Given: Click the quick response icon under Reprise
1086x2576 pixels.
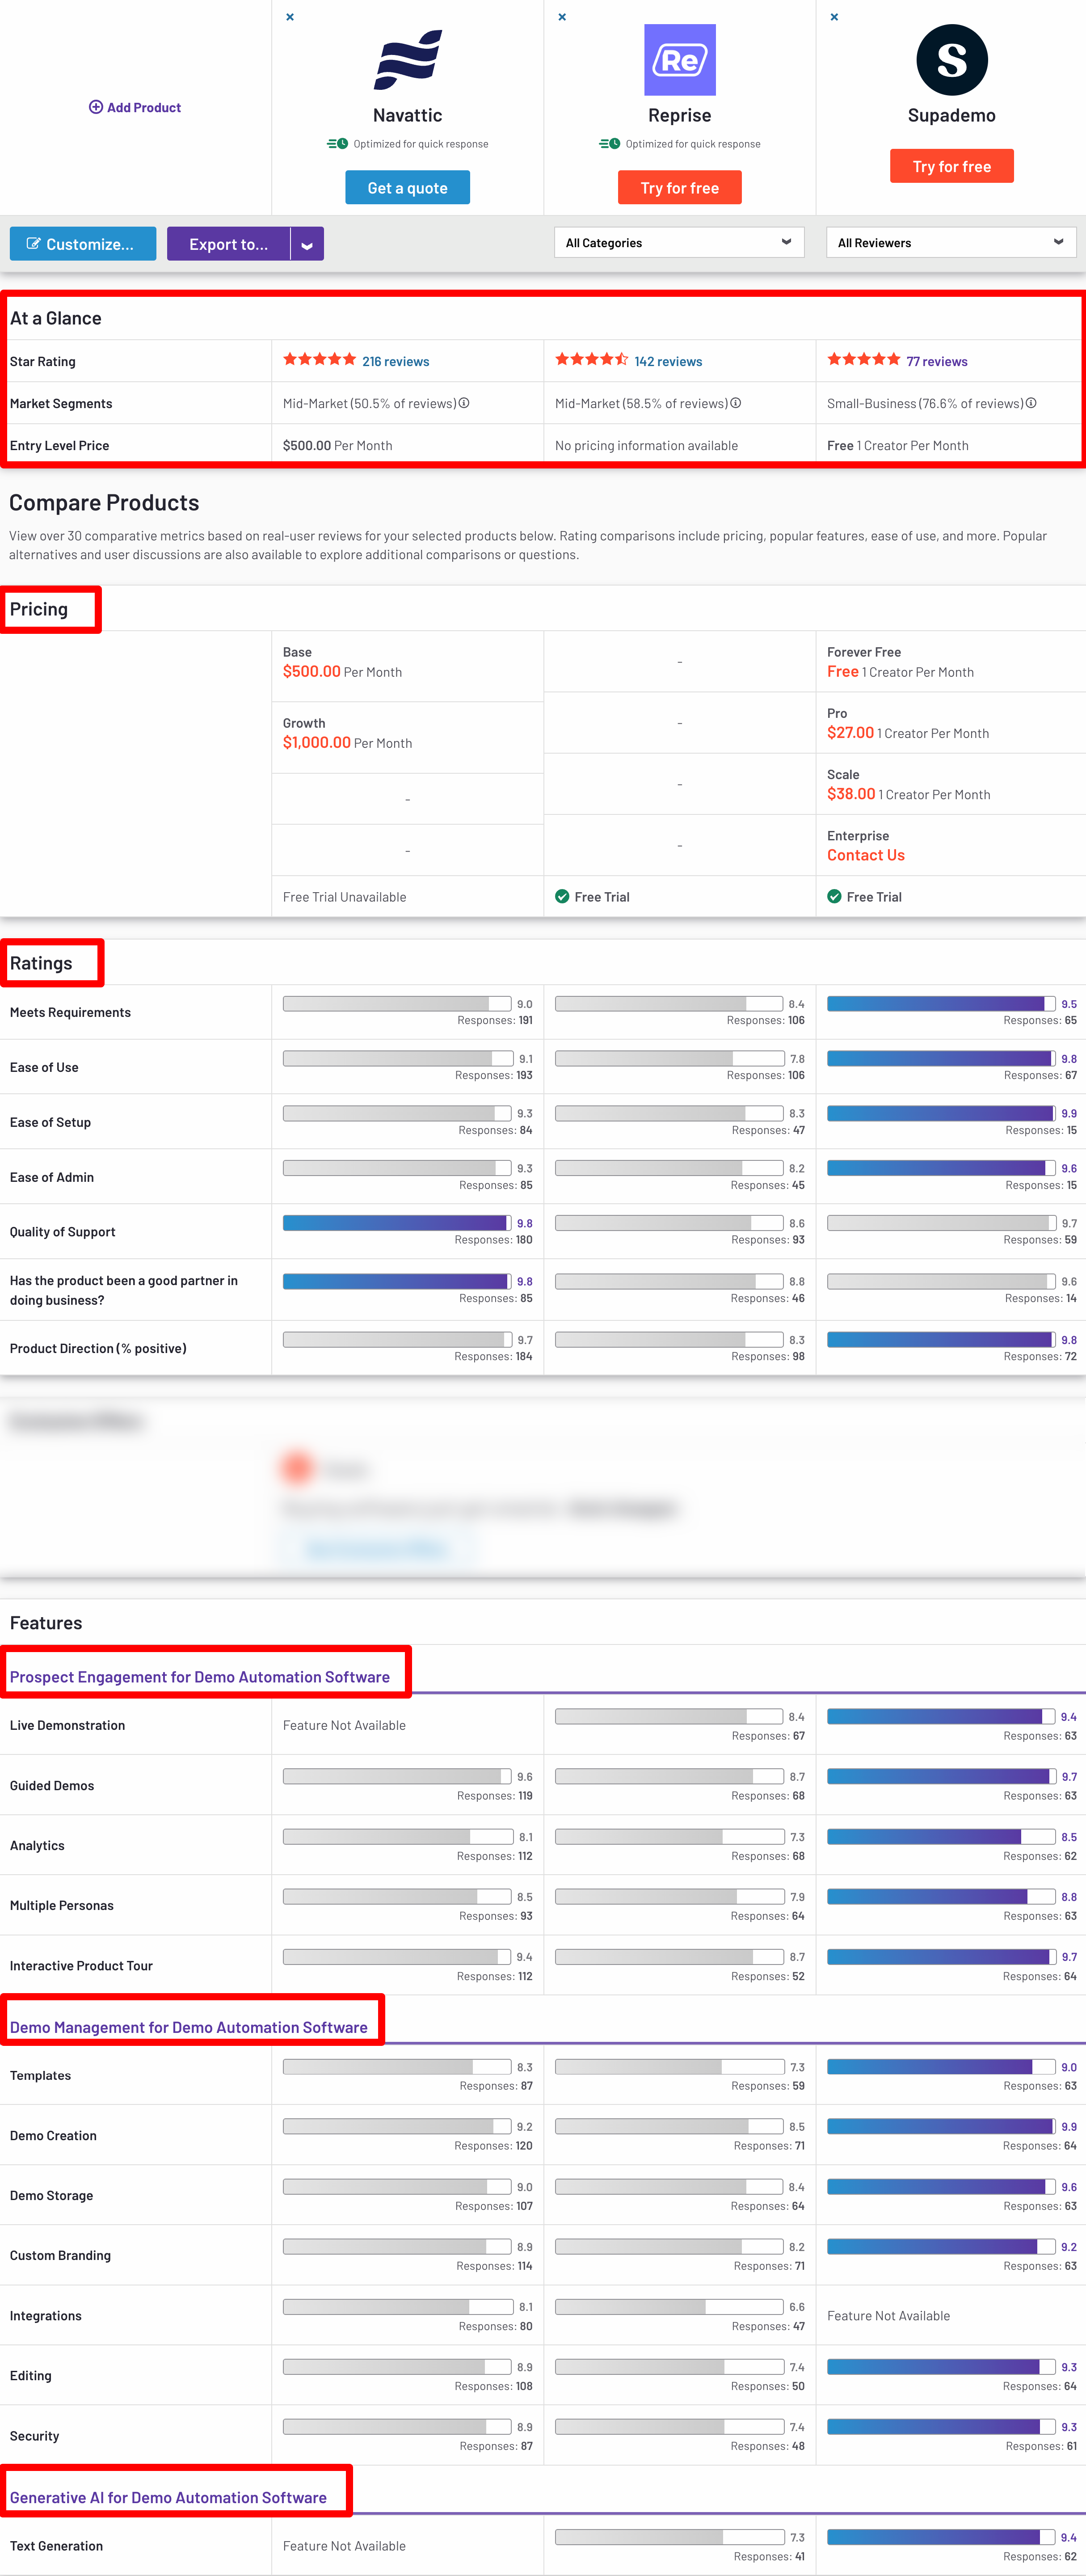Looking at the screenshot, I should click(609, 144).
